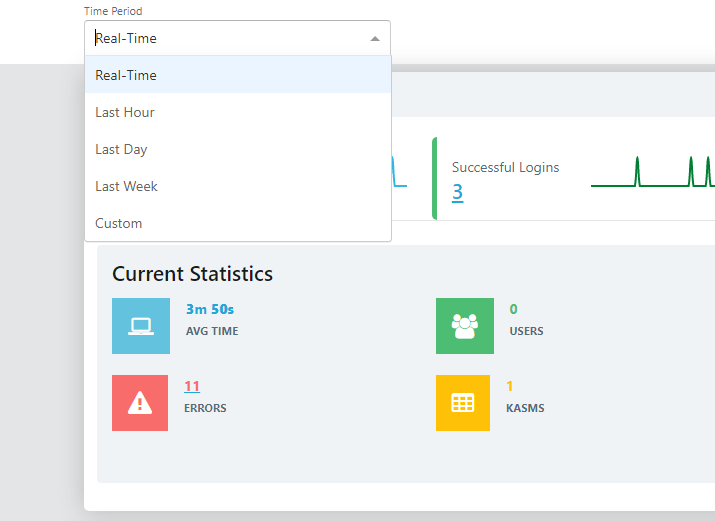Click the Successful Logins label text
Screen dimensions: 715x521
[x=505, y=167]
